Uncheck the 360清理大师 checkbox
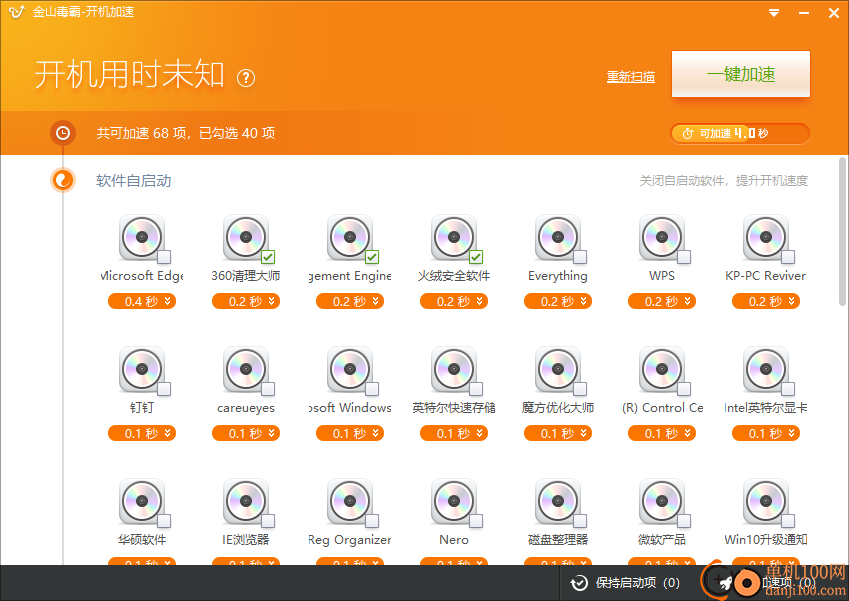Image resolution: width=849 pixels, height=601 pixels. [268, 257]
